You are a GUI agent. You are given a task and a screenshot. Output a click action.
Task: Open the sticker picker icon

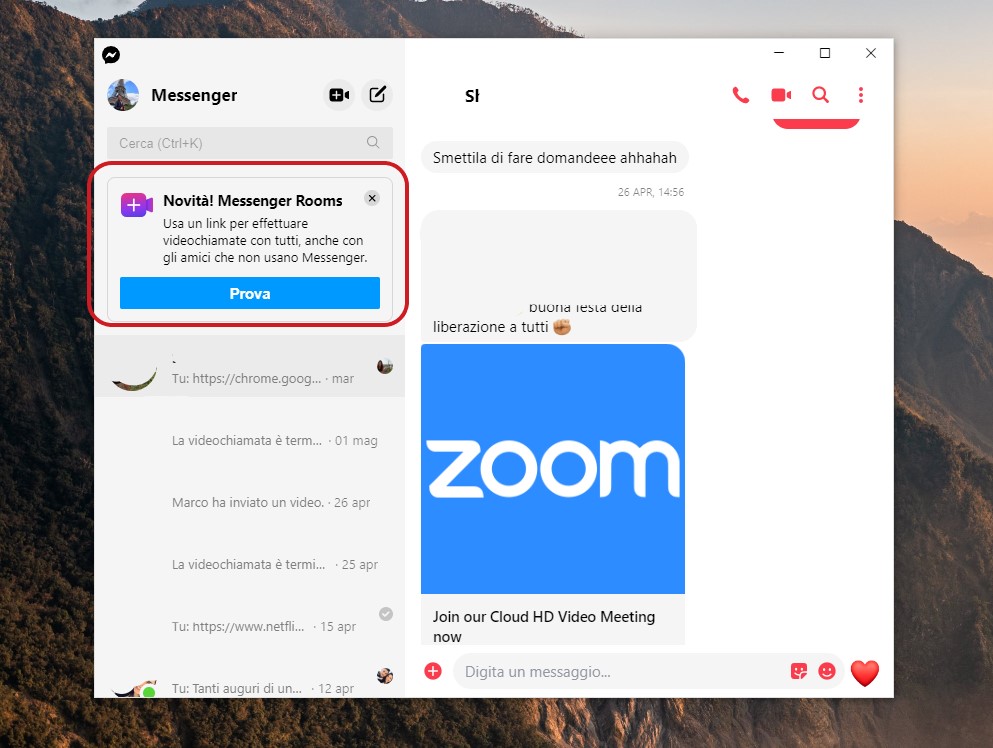coord(799,671)
